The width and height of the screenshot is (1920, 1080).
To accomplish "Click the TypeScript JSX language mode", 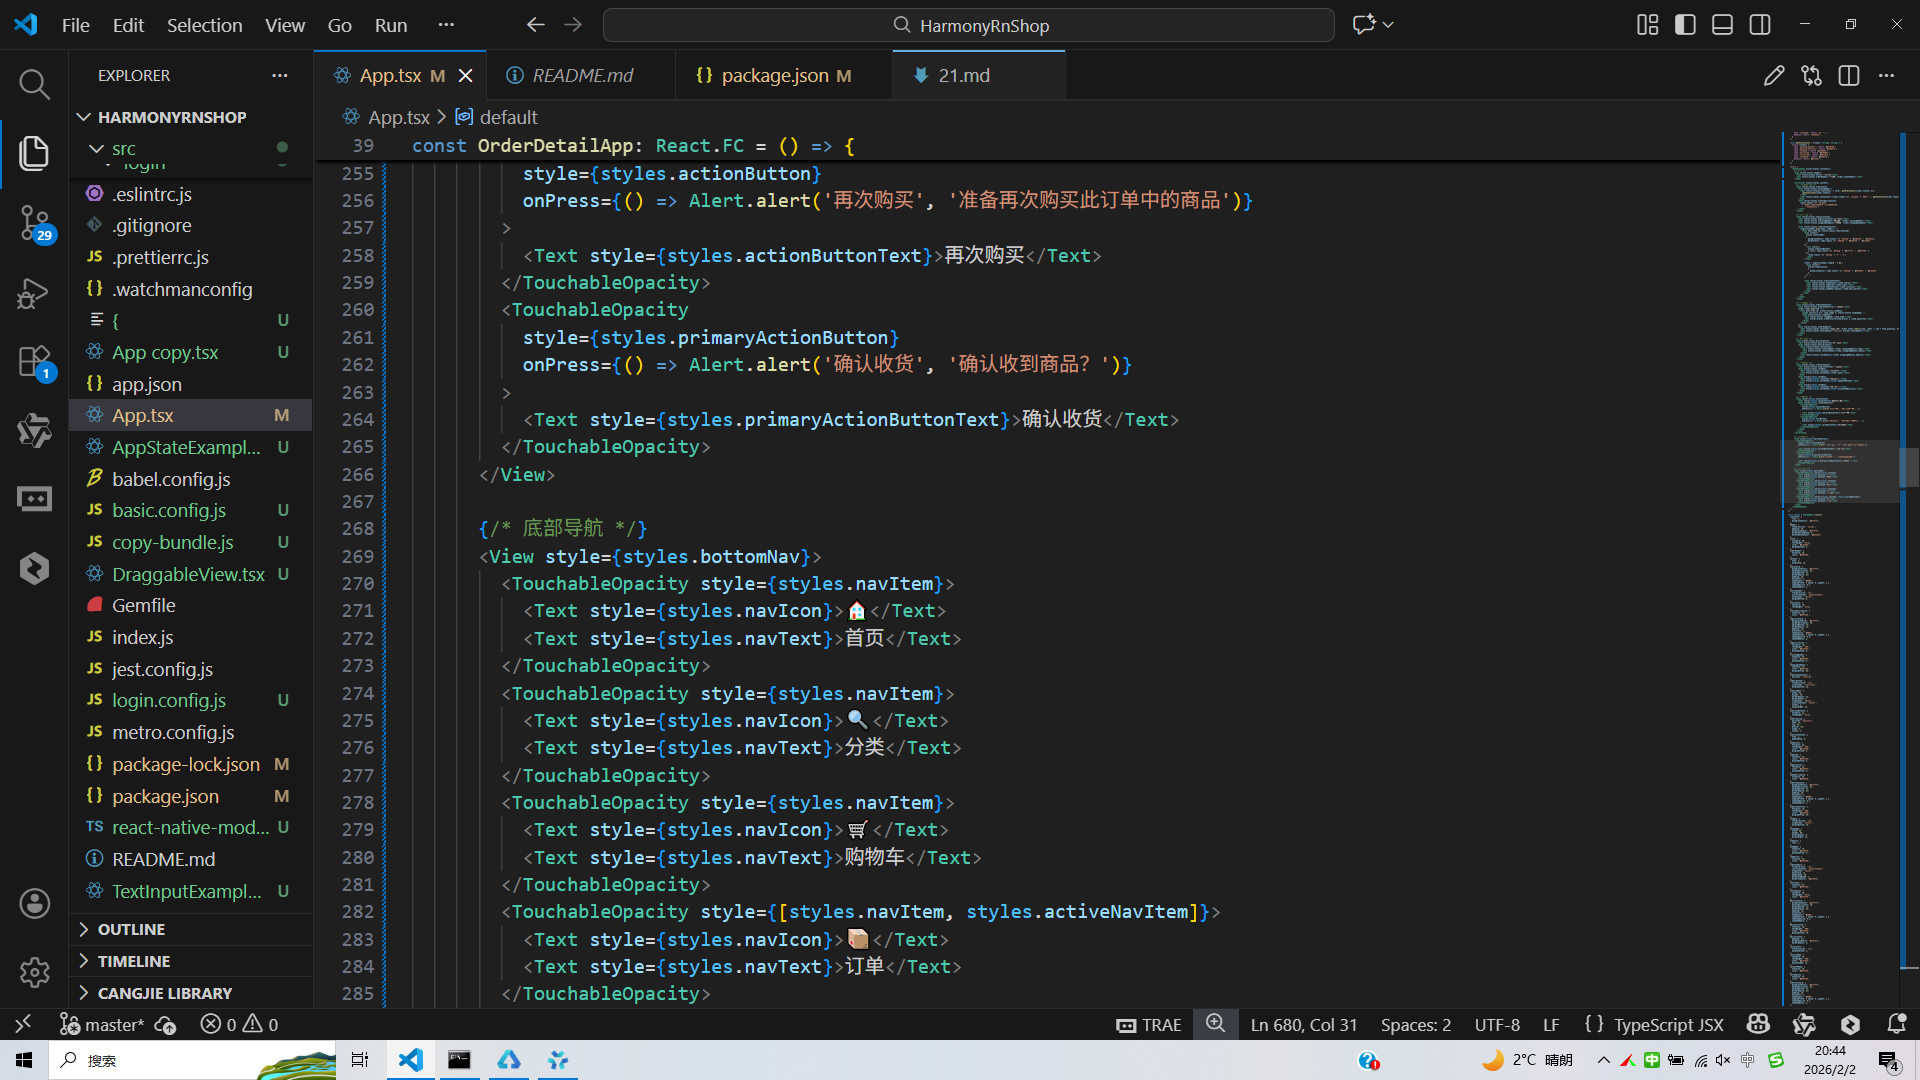I will point(1668,1024).
